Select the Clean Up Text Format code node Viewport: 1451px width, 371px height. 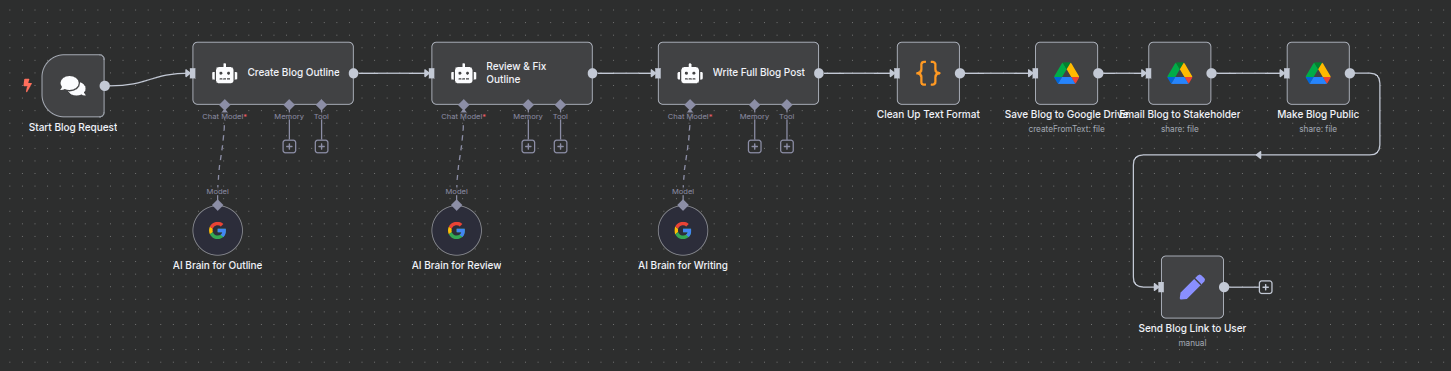point(928,73)
